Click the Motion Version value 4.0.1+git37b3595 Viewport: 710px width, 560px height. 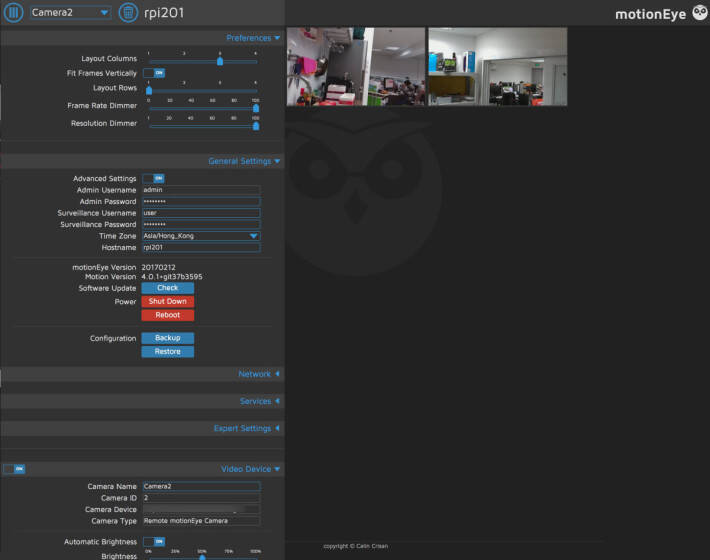[x=172, y=277]
